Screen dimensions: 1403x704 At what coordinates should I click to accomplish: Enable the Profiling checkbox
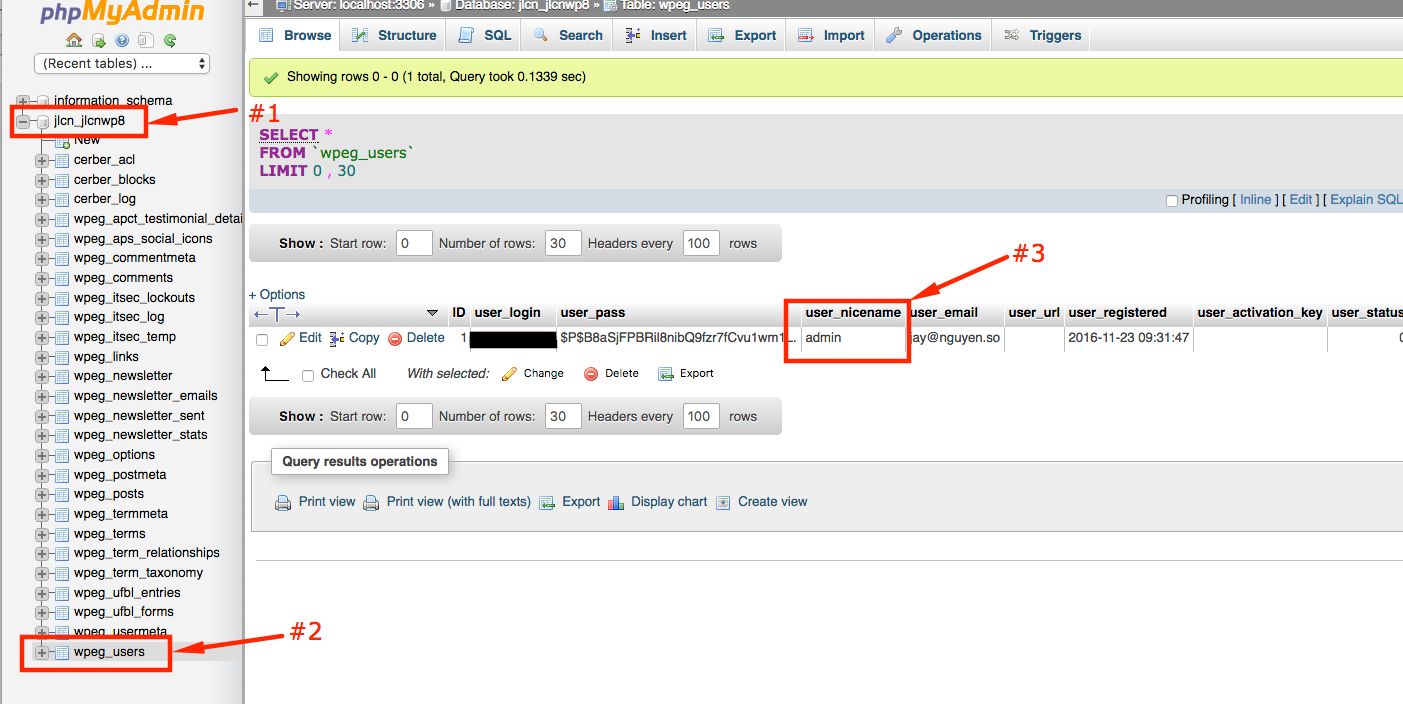[1172, 201]
